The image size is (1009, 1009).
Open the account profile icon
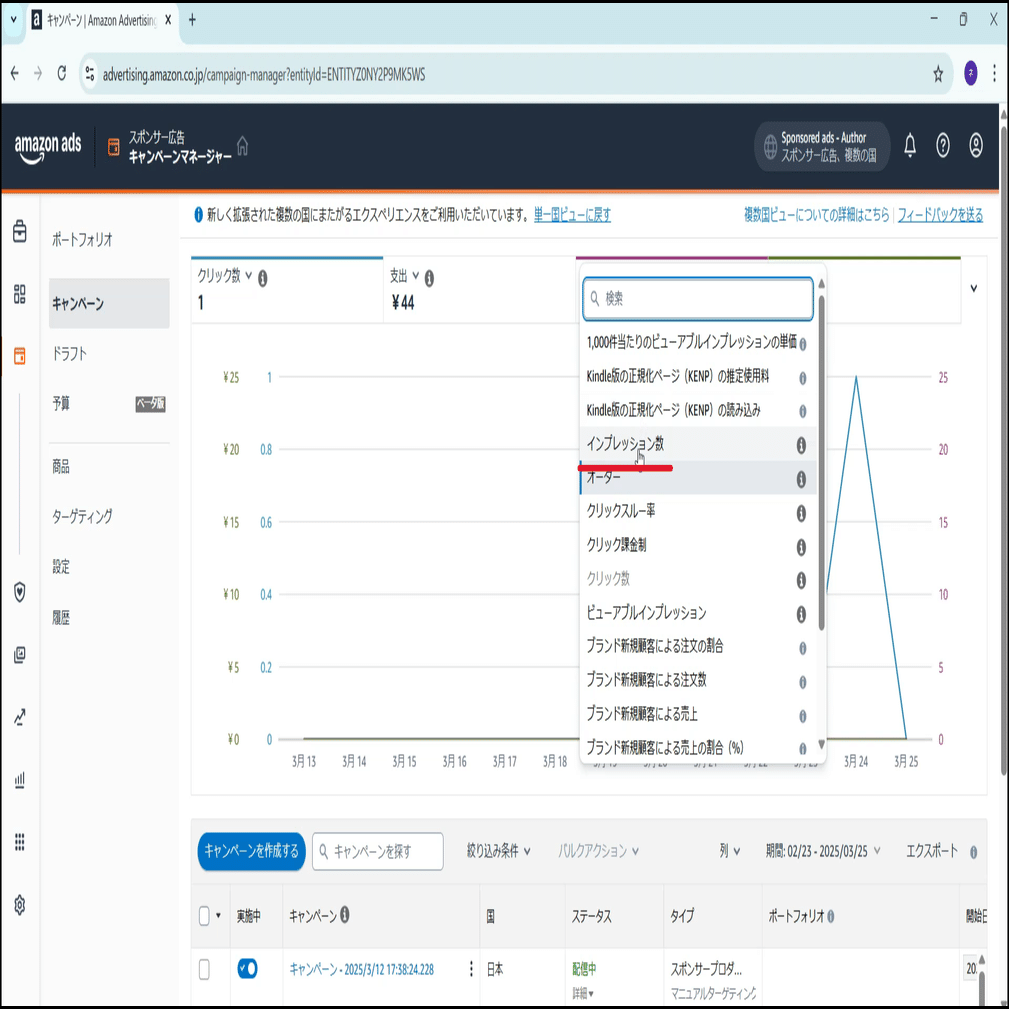tap(976, 145)
